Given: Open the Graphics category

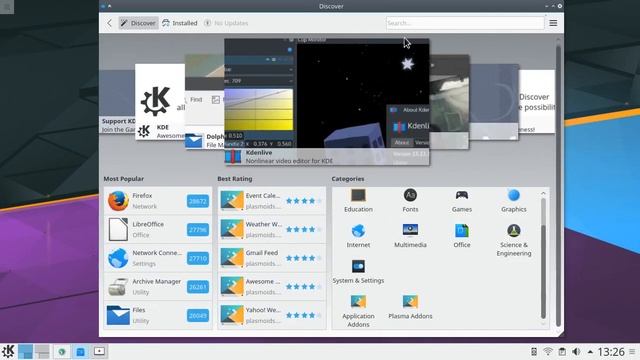Looking at the screenshot, I should [513, 201].
